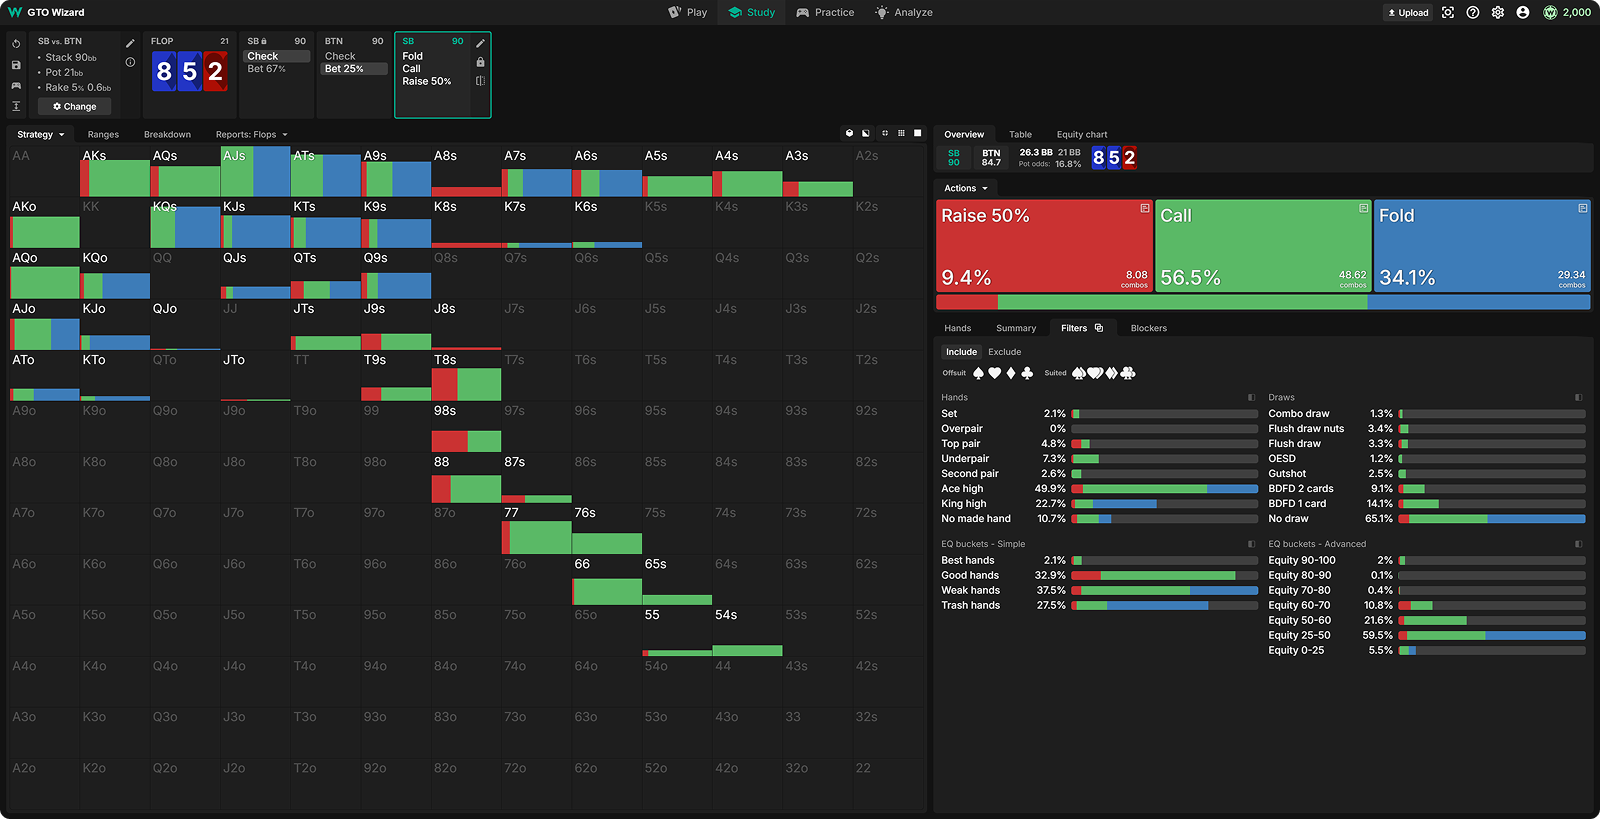Click the green Call action box
The height and width of the screenshot is (819, 1600).
click(x=1263, y=246)
